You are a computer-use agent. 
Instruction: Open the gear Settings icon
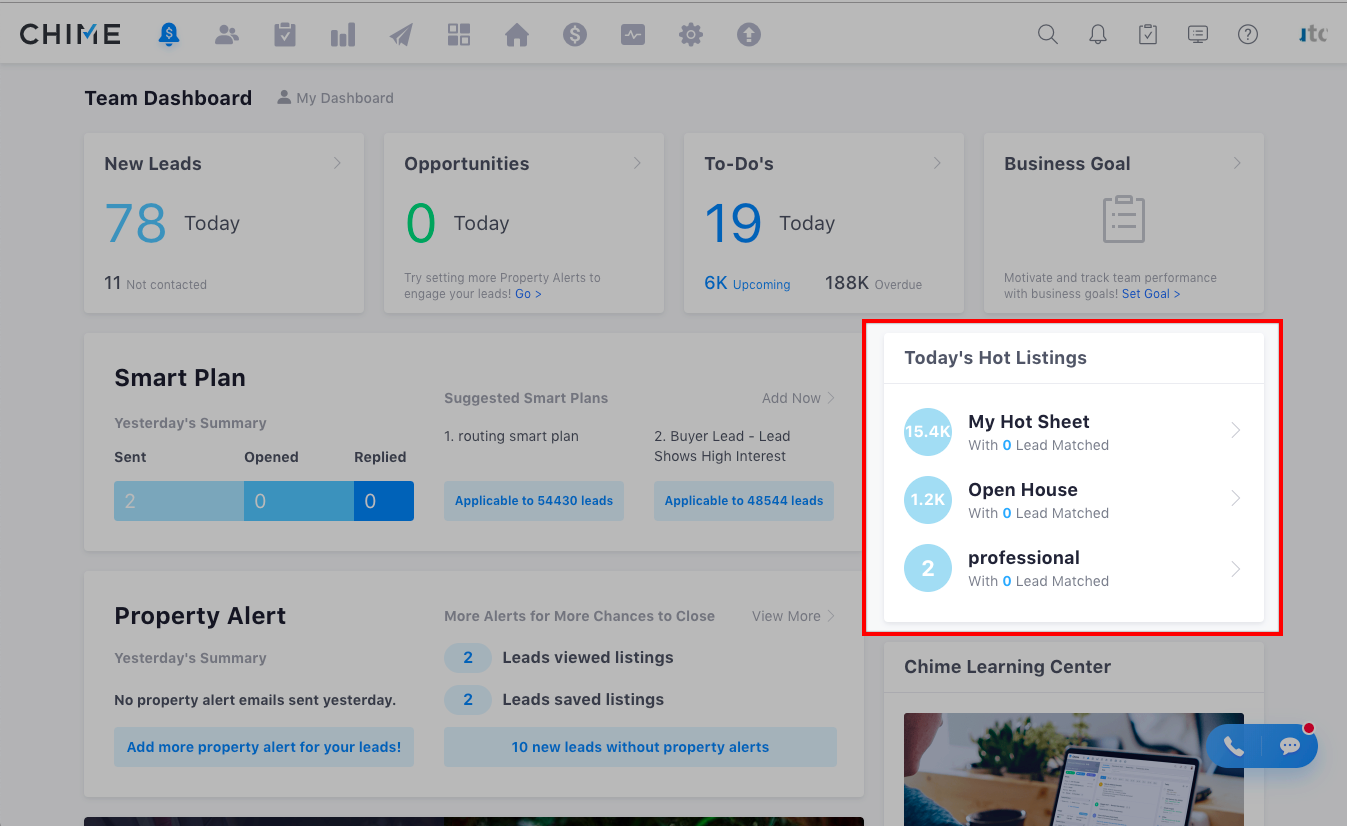690,35
